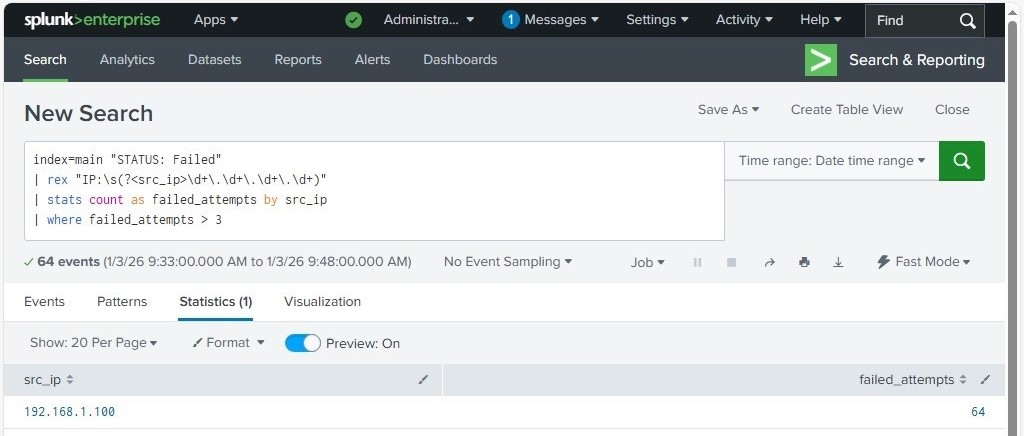Click the failed_attempts value 64
This screenshot has height=436, width=1024.
pyautogui.click(x=978, y=412)
